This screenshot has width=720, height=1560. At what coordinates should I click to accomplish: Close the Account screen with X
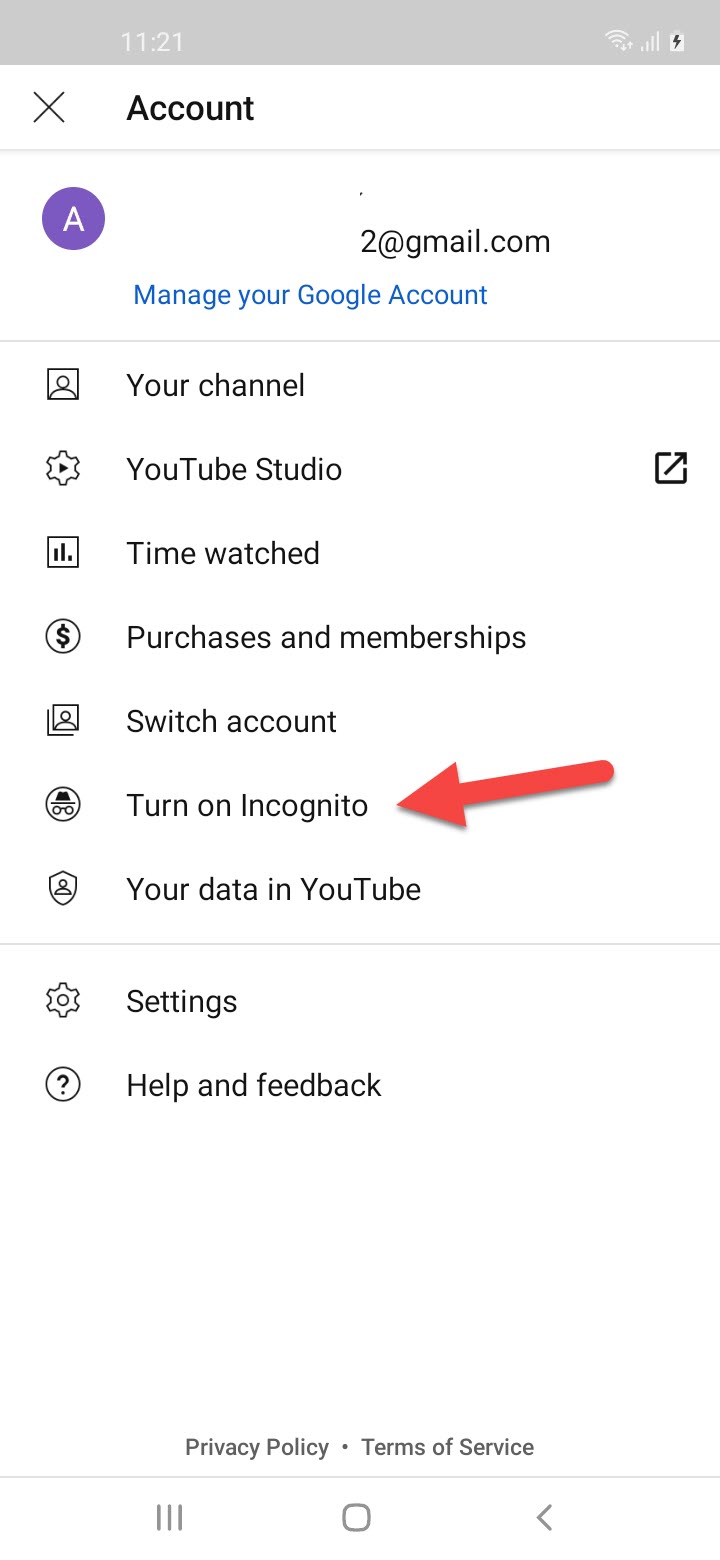coord(49,107)
